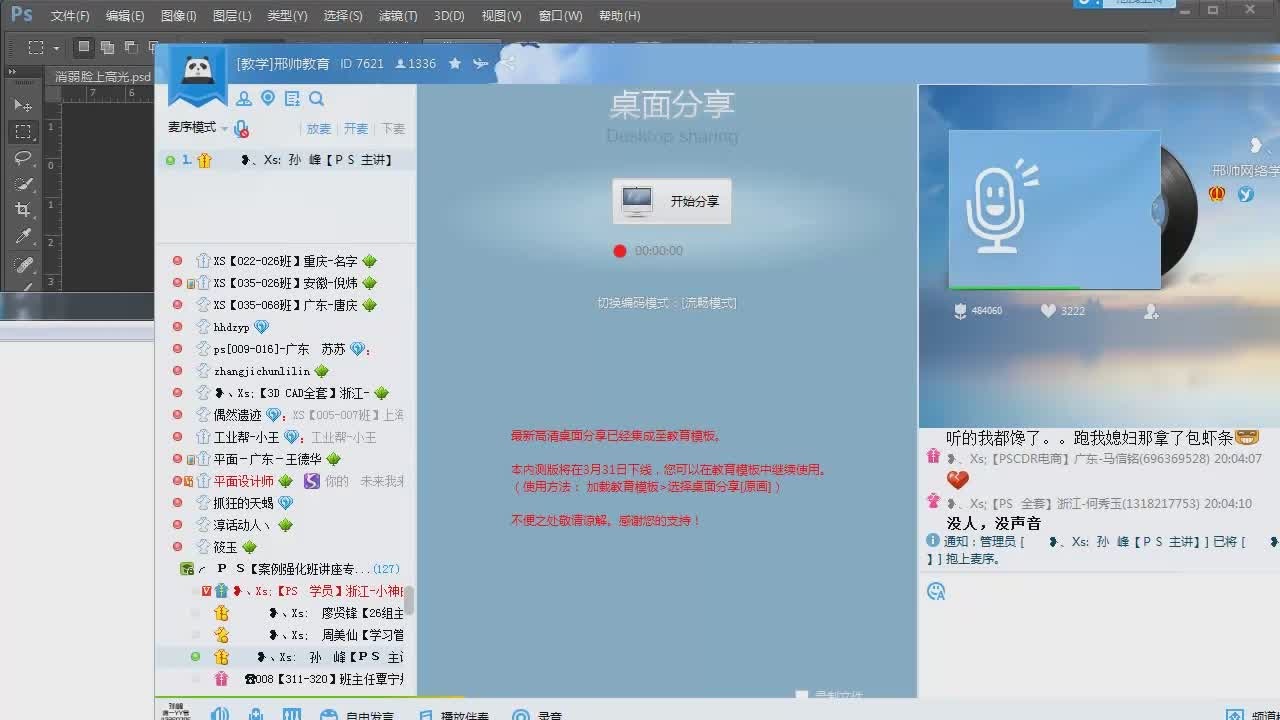Click the search magnifier icon in channel panel
This screenshot has width=1280, height=720.
coord(316,98)
